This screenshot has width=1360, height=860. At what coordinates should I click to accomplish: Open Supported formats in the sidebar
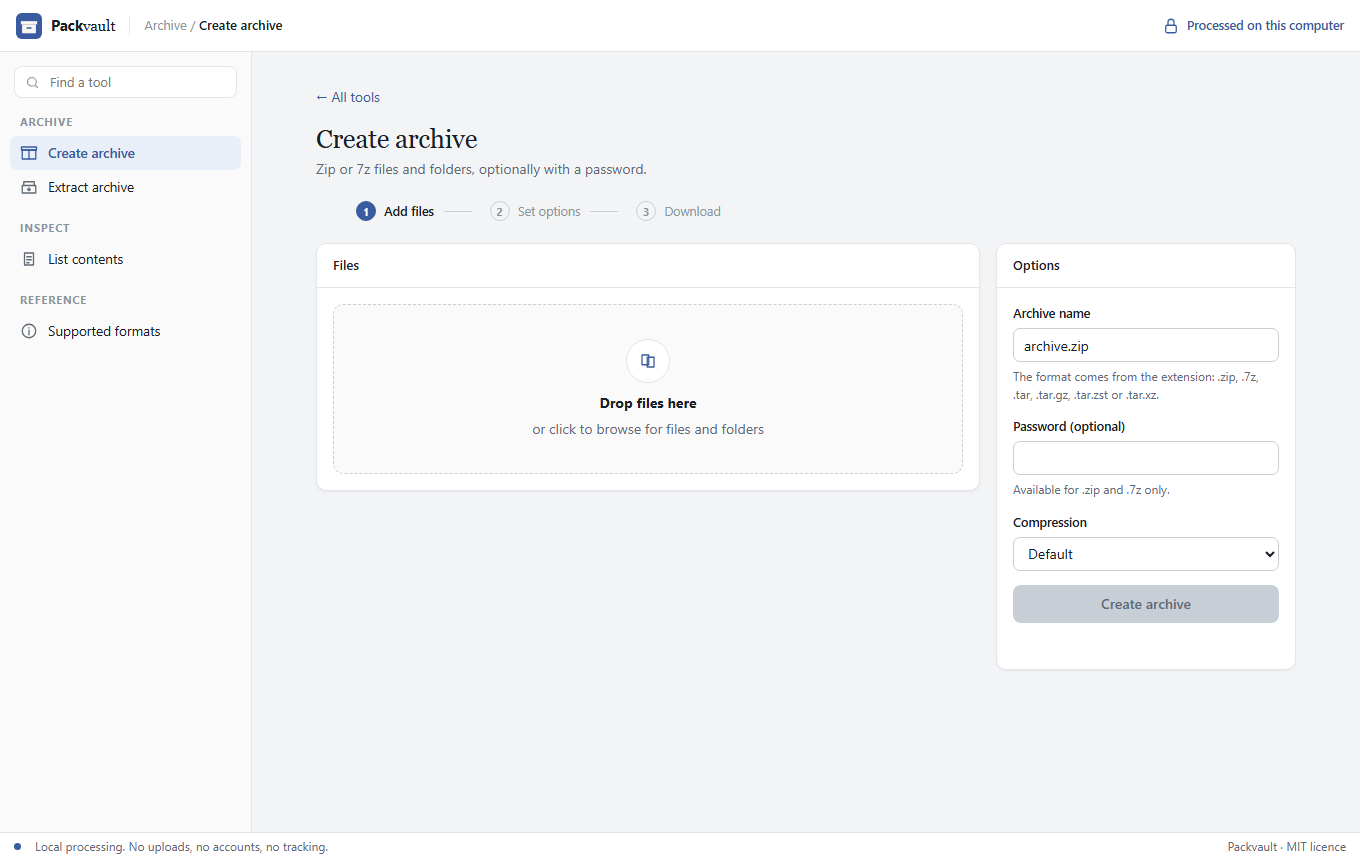(126, 331)
